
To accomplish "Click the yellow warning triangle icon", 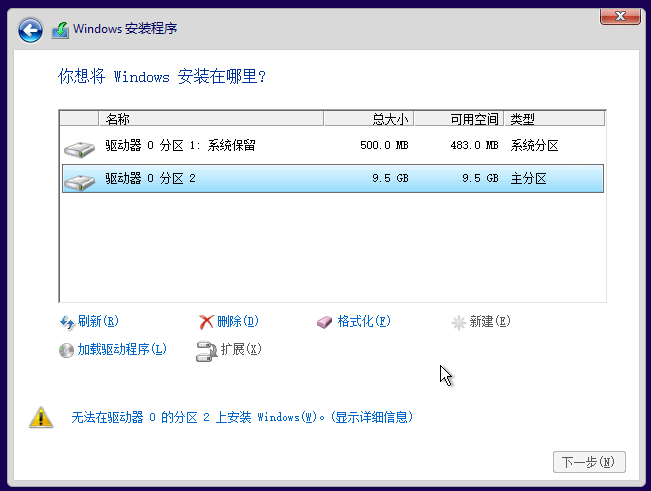I will click(41, 417).
